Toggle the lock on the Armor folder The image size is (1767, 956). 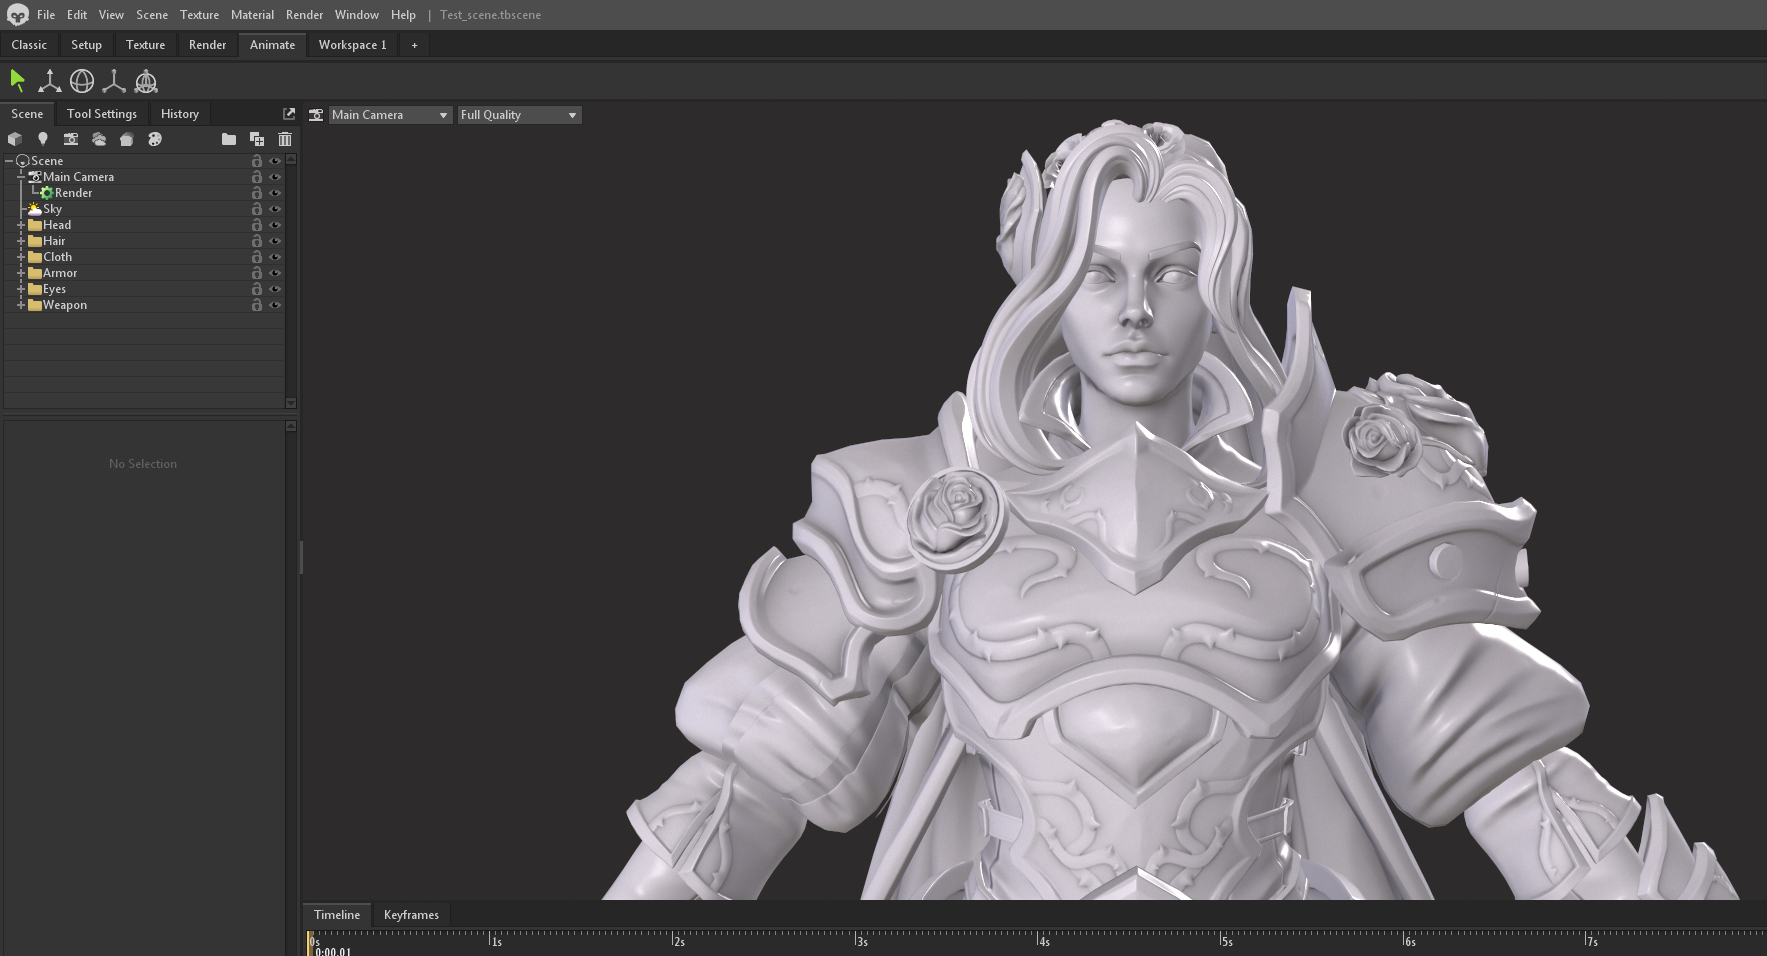pos(257,273)
